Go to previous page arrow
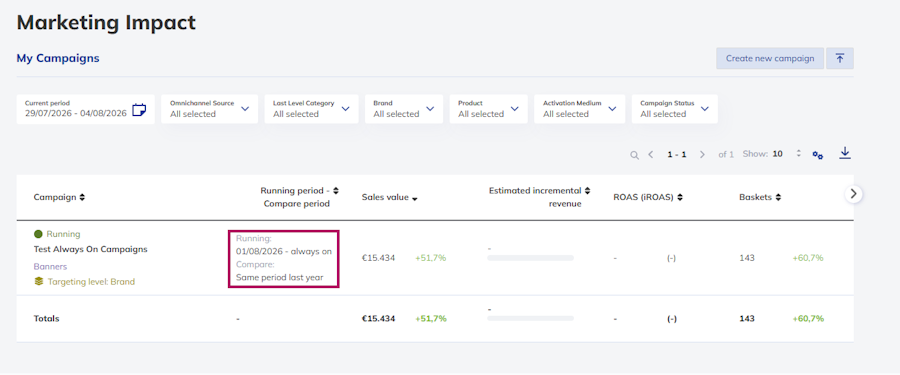Viewport: 900px width, 375px height. [x=651, y=154]
